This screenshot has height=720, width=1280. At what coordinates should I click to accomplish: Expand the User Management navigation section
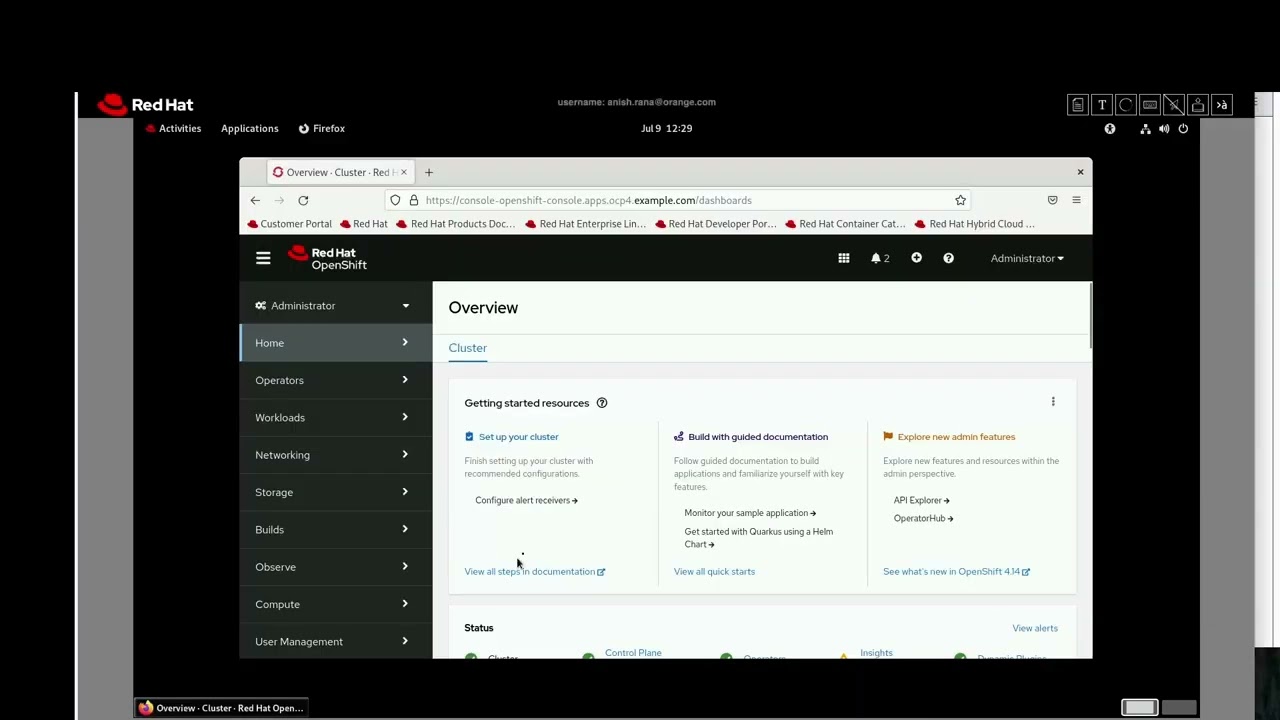pyautogui.click(x=335, y=641)
